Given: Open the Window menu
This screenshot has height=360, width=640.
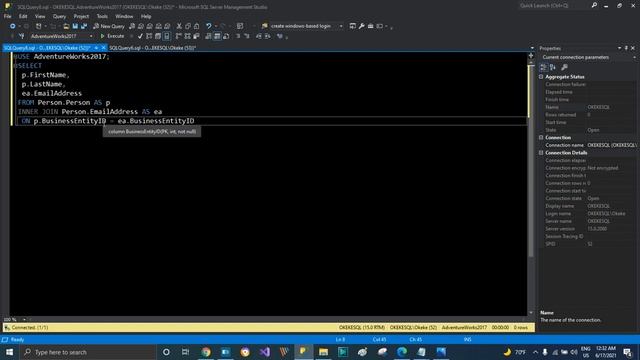Looking at the screenshot, I should [124, 16].
